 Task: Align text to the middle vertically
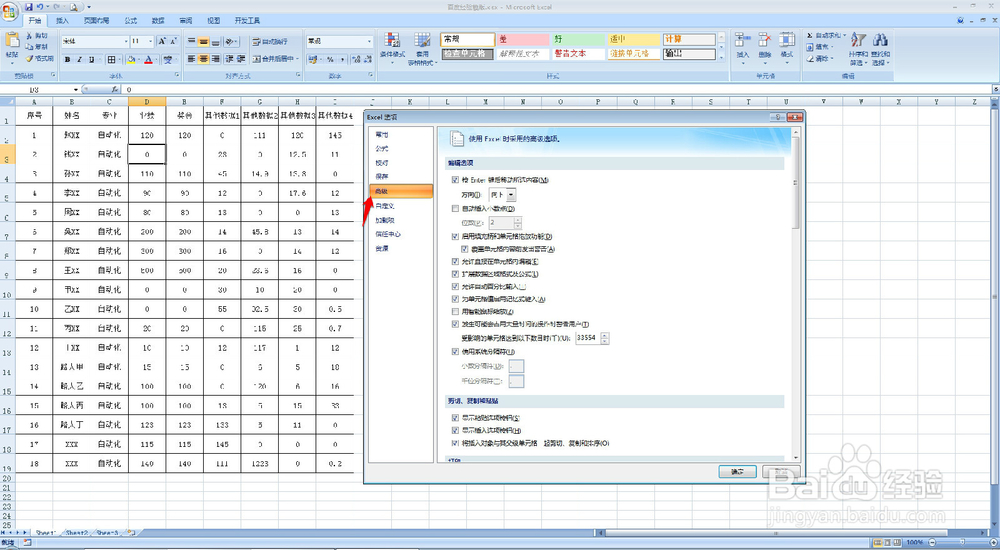pos(203,41)
